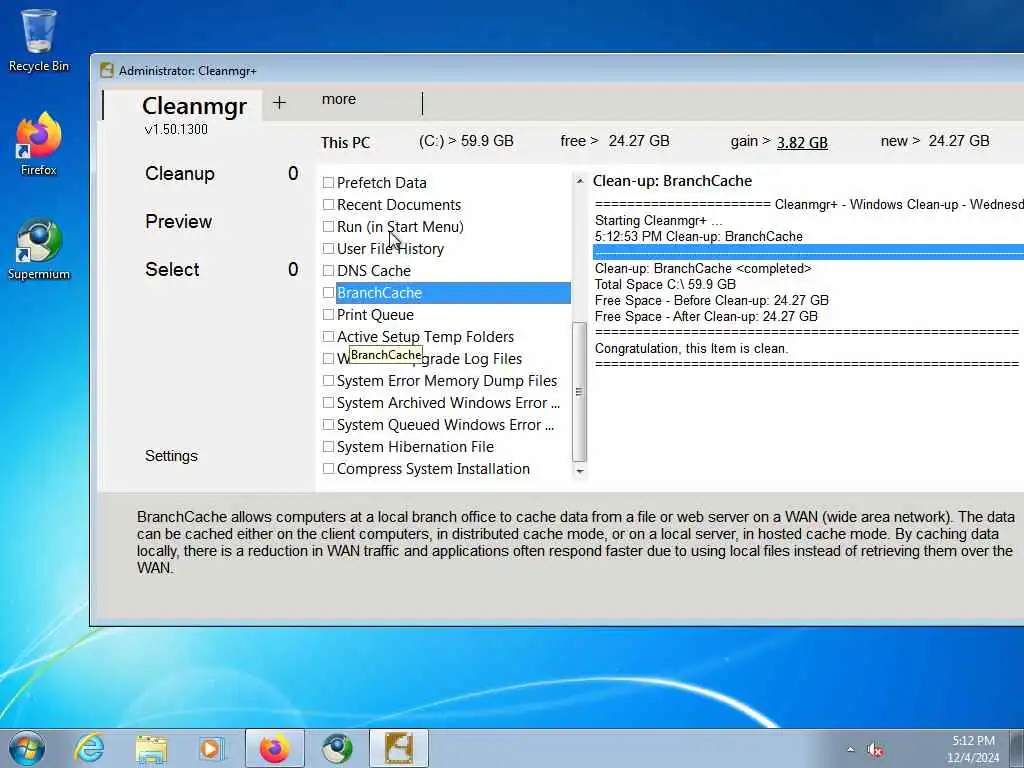This screenshot has width=1024, height=768.
Task: Check the Prefetch Data checkbox
Action: 328,183
